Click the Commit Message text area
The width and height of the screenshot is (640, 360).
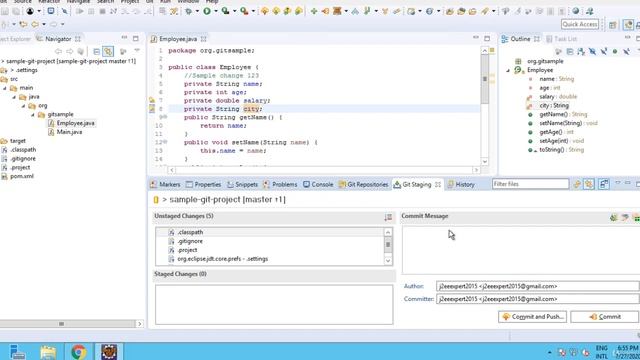pos(521,250)
